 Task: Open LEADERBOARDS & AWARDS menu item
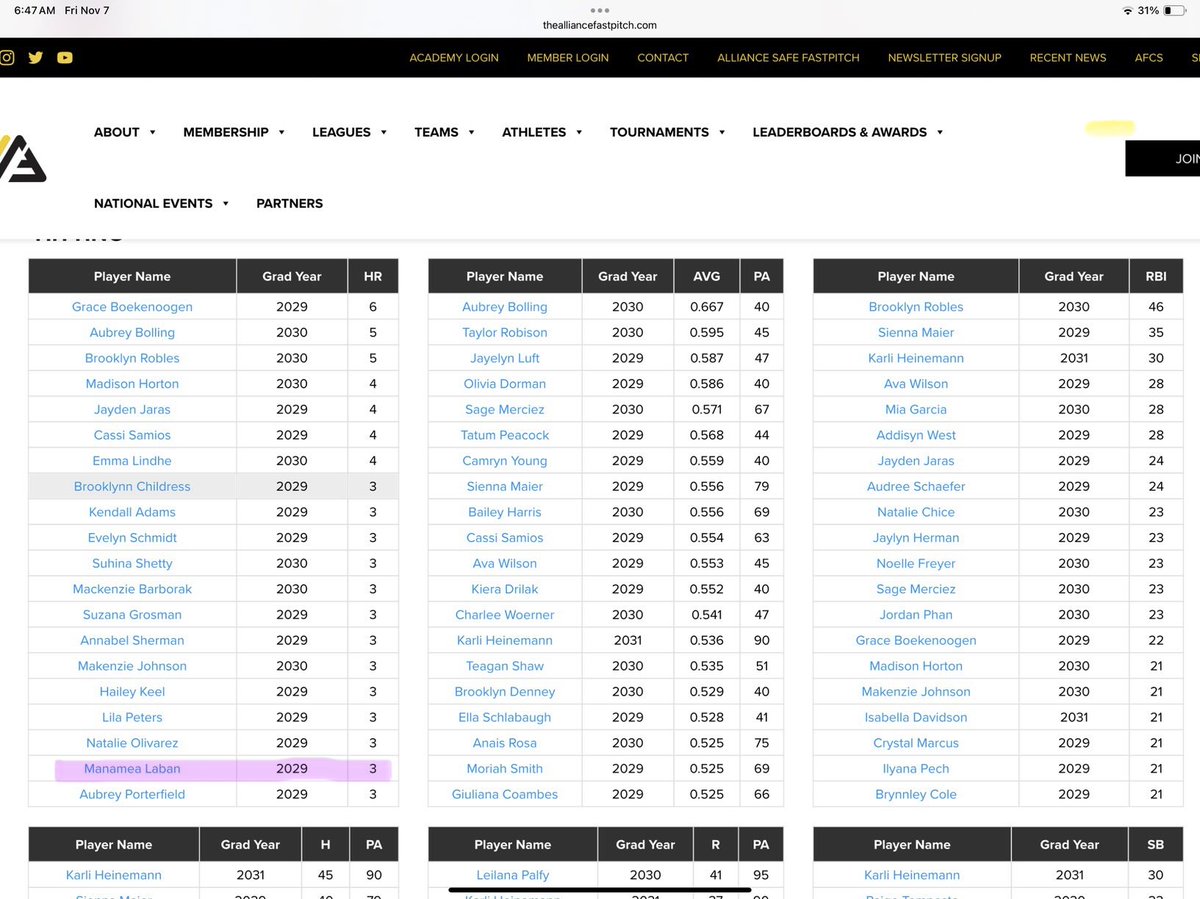pos(839,132)
